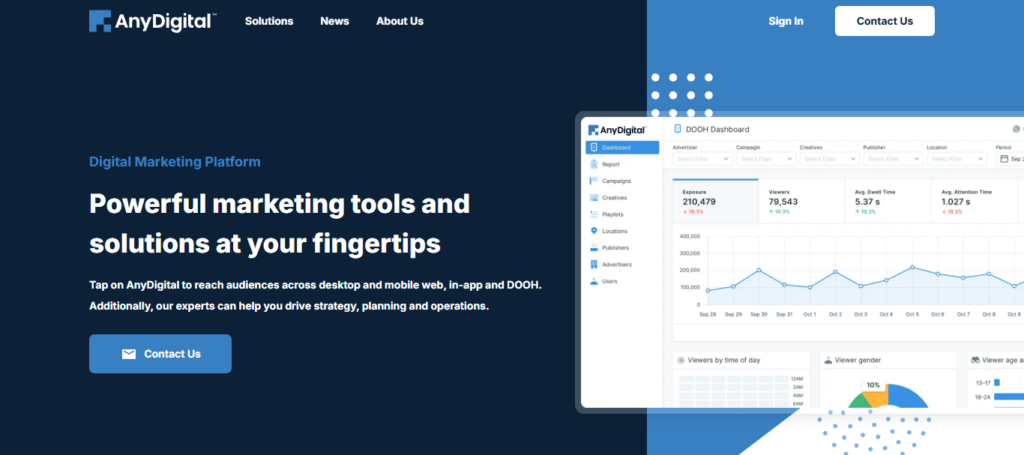The width and height of the screenshot is (1024, 455).
Task: Open the Solutions menu
Action: (269, 21)
